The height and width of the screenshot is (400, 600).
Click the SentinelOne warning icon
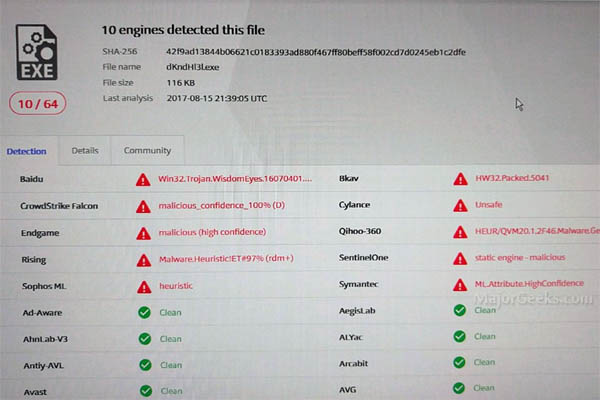(460, 258)
